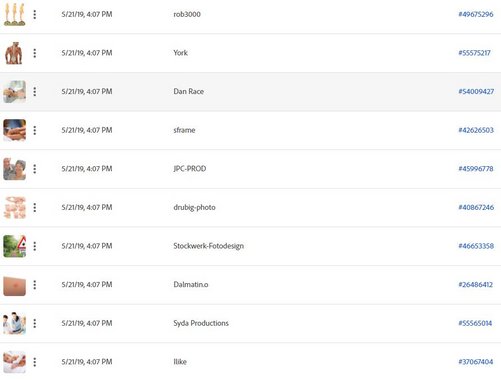The width and height of the screenshot is (501, 380).
Task: Select the Stockwerk-Fotodesign warning sign thumbnail
Action: coord(15,246)
